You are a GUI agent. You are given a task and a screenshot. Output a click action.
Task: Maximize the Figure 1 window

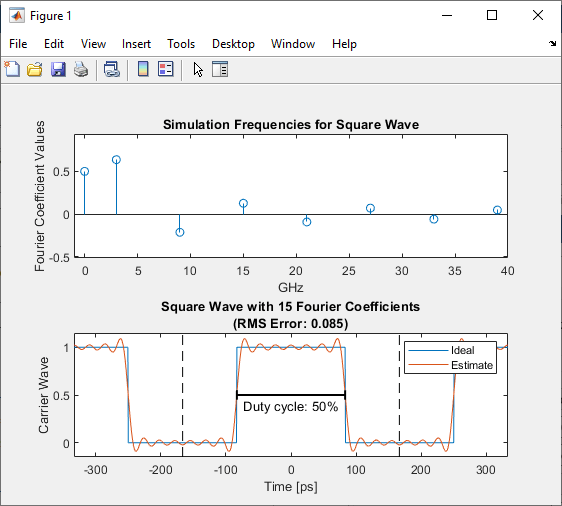[492, 15]
